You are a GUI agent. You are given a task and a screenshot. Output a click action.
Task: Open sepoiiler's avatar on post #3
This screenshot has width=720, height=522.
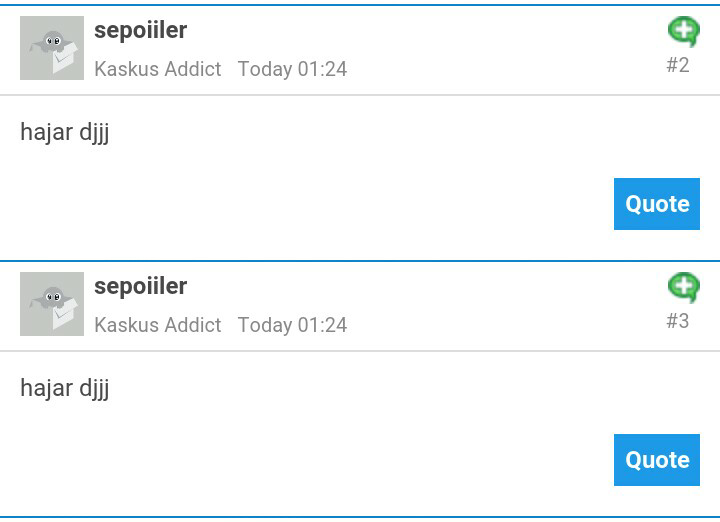52,304
